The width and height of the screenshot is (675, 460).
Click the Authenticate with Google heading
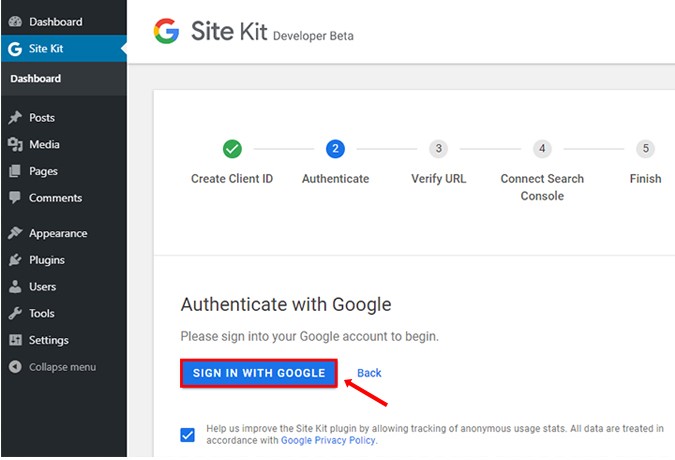coord(286,305)
